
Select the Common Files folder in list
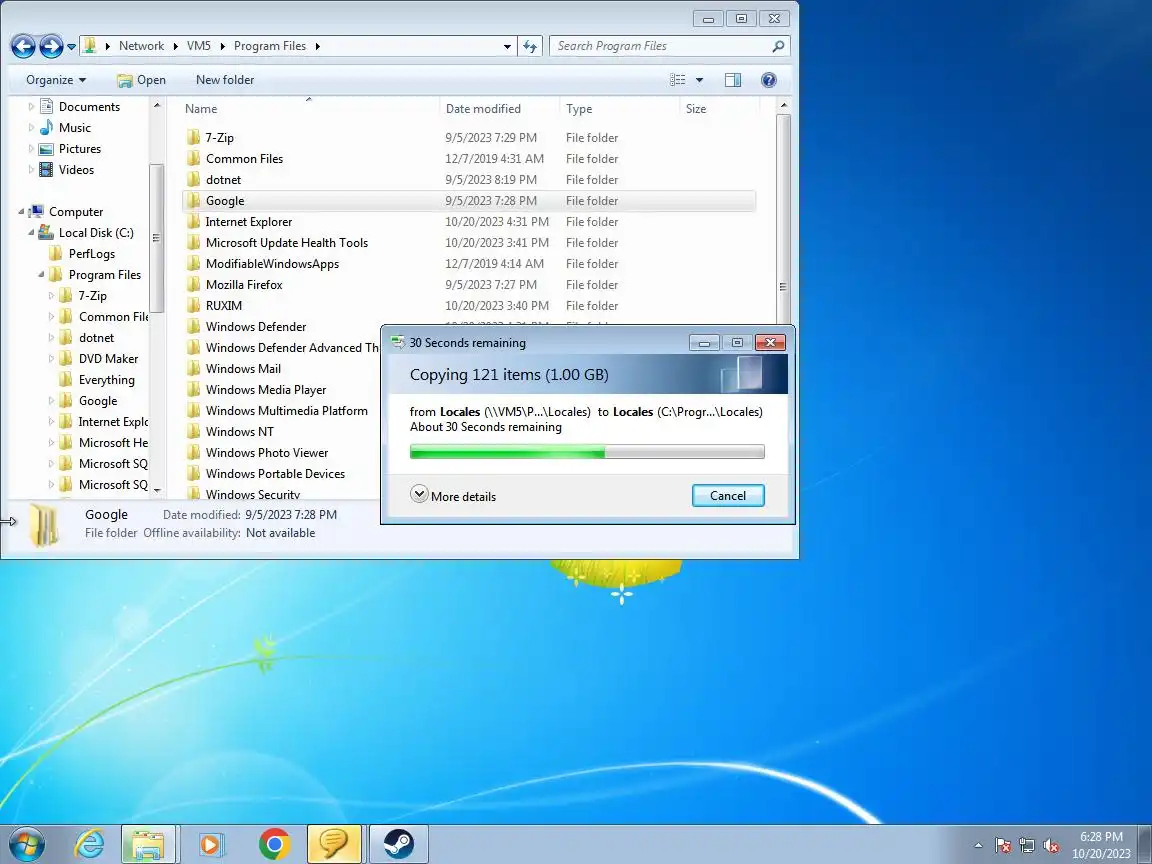pos(244,159)
